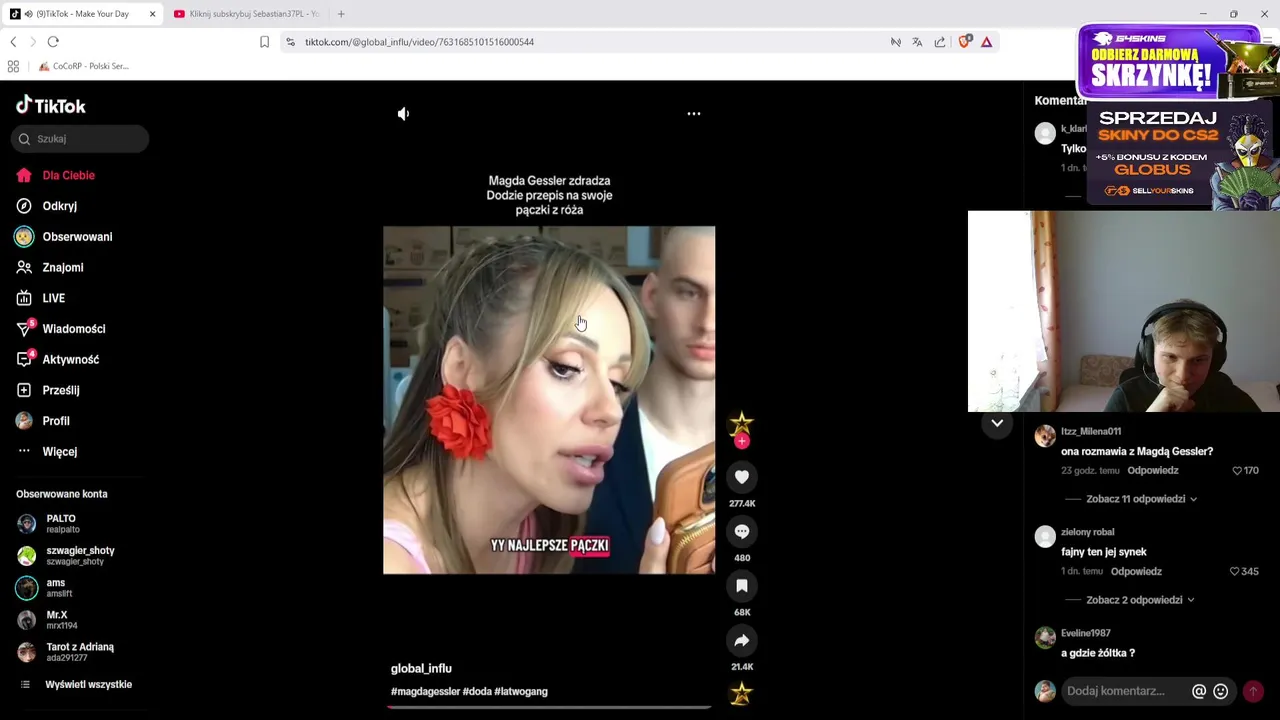
Task: Open the spinning sound disc below share count
Action: pyautogui.click(x=741, y=693)
